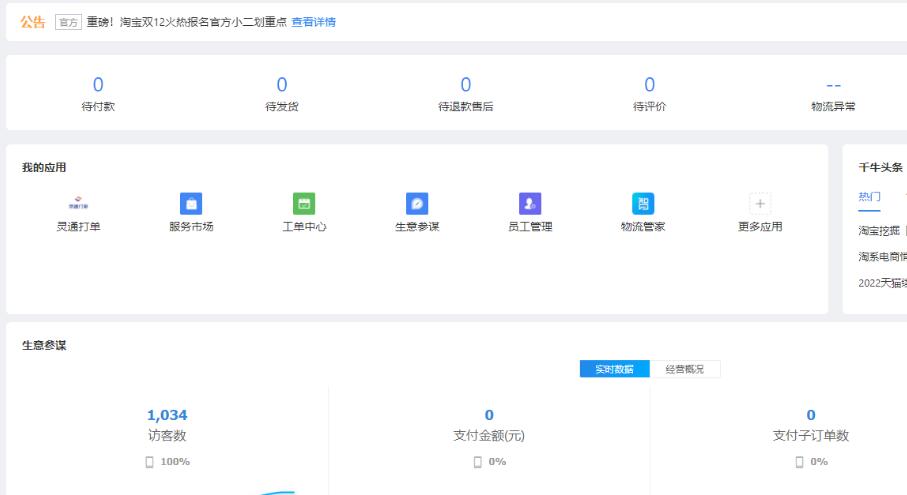The height and width of the screenshot is (495, 907).
Task: Launch the 生意参谋 app icon
Action: [x=417, y=204]
